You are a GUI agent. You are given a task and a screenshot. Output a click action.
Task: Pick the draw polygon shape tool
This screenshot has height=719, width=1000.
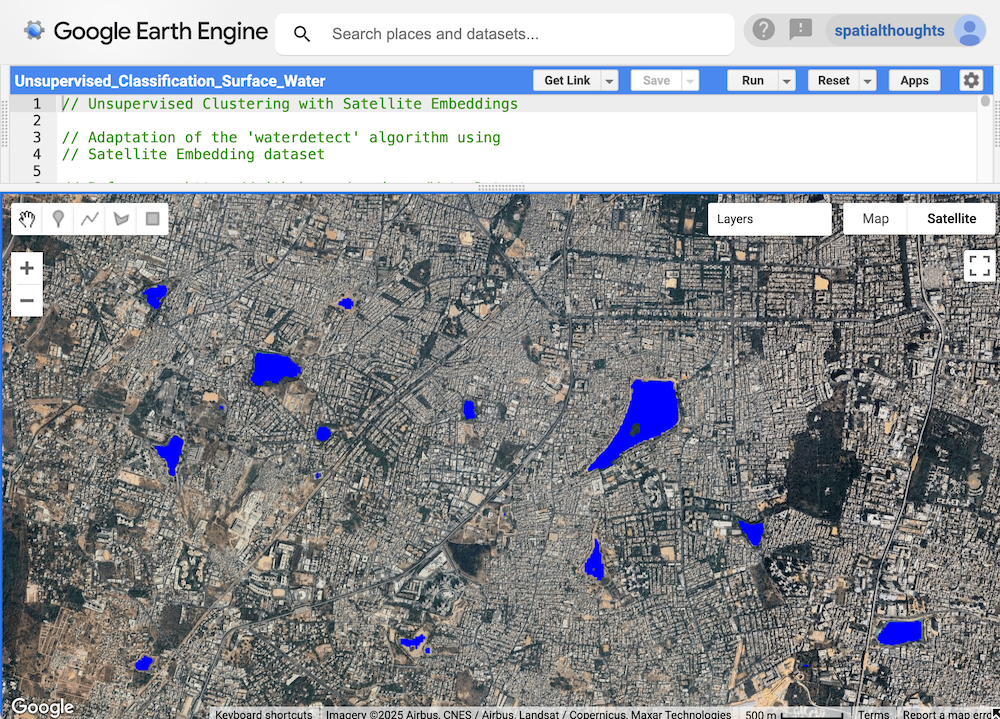tap(121, 219)
